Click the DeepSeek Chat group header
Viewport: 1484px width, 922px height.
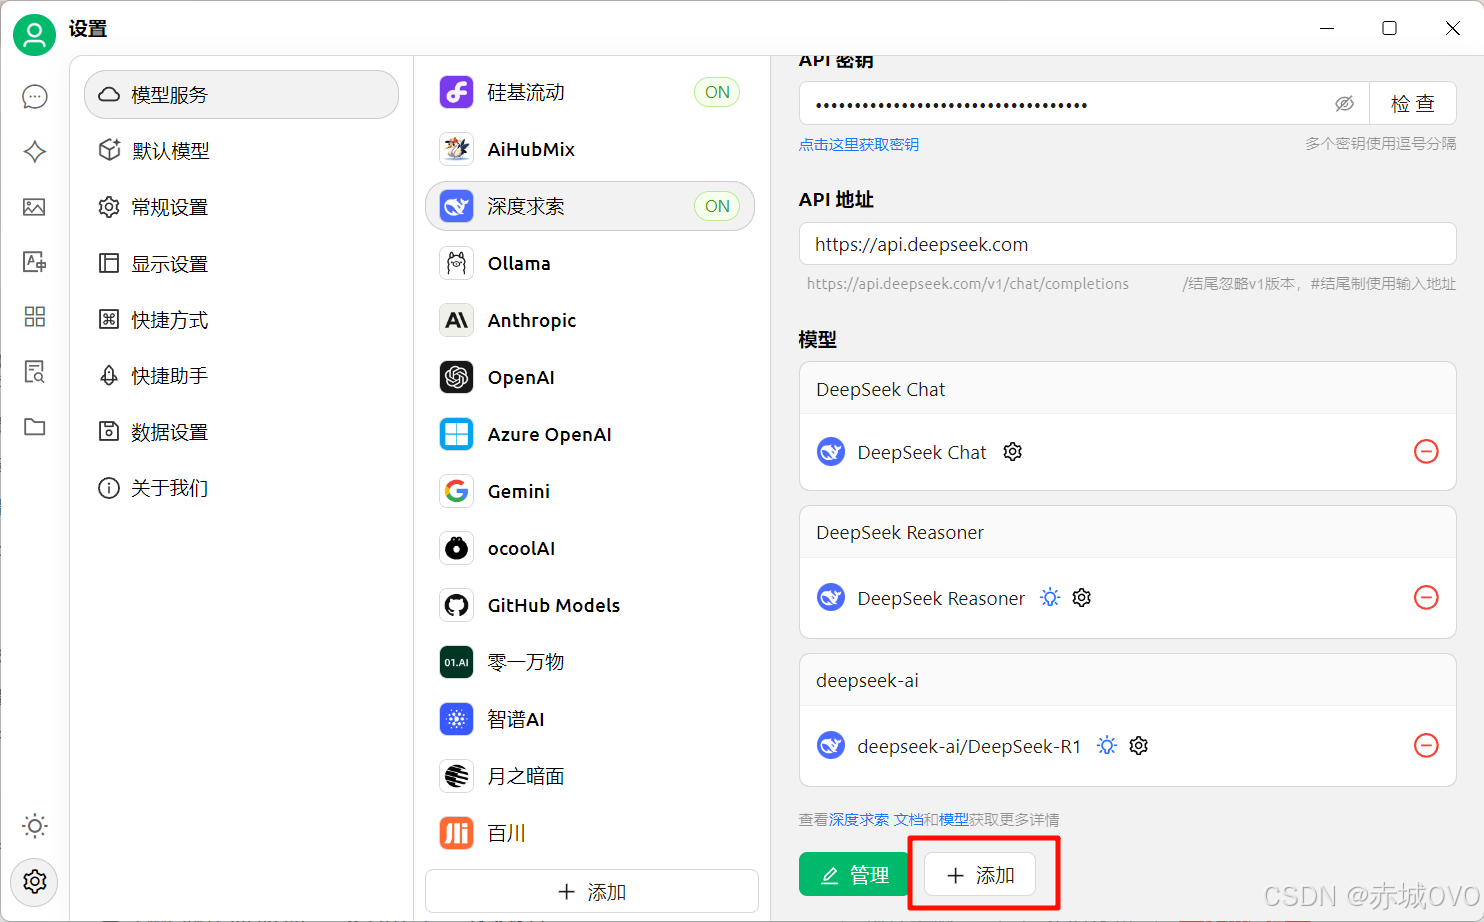1128,389
